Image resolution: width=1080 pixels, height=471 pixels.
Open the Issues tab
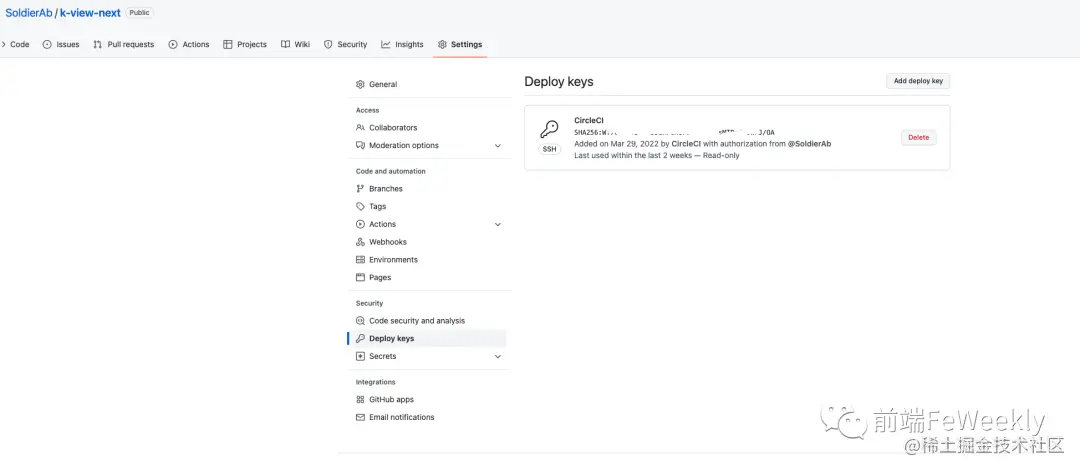click(x=61, y=44)
